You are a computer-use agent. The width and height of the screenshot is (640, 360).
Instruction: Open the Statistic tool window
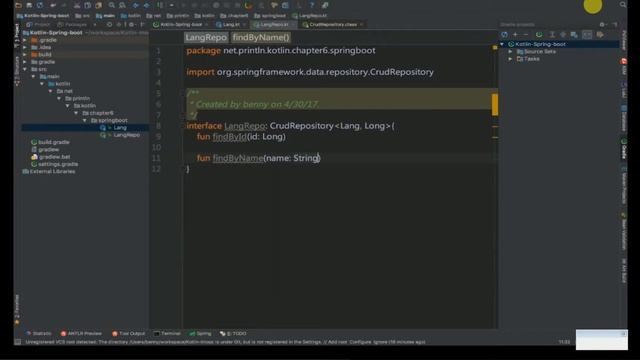click(38, 333)
